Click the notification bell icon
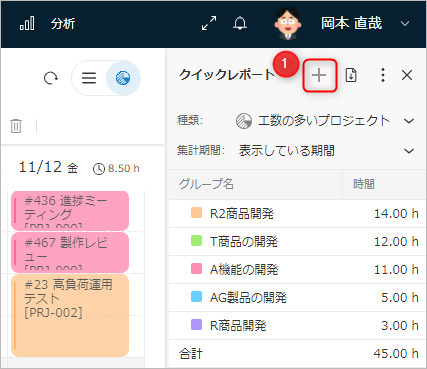The image size is (427, 369). click(240, 23)
